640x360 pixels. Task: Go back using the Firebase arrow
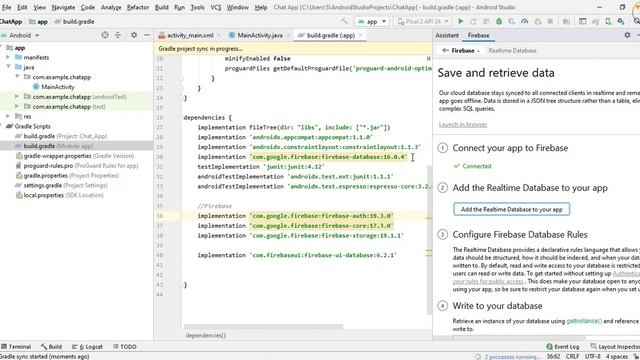pos(445,51)
